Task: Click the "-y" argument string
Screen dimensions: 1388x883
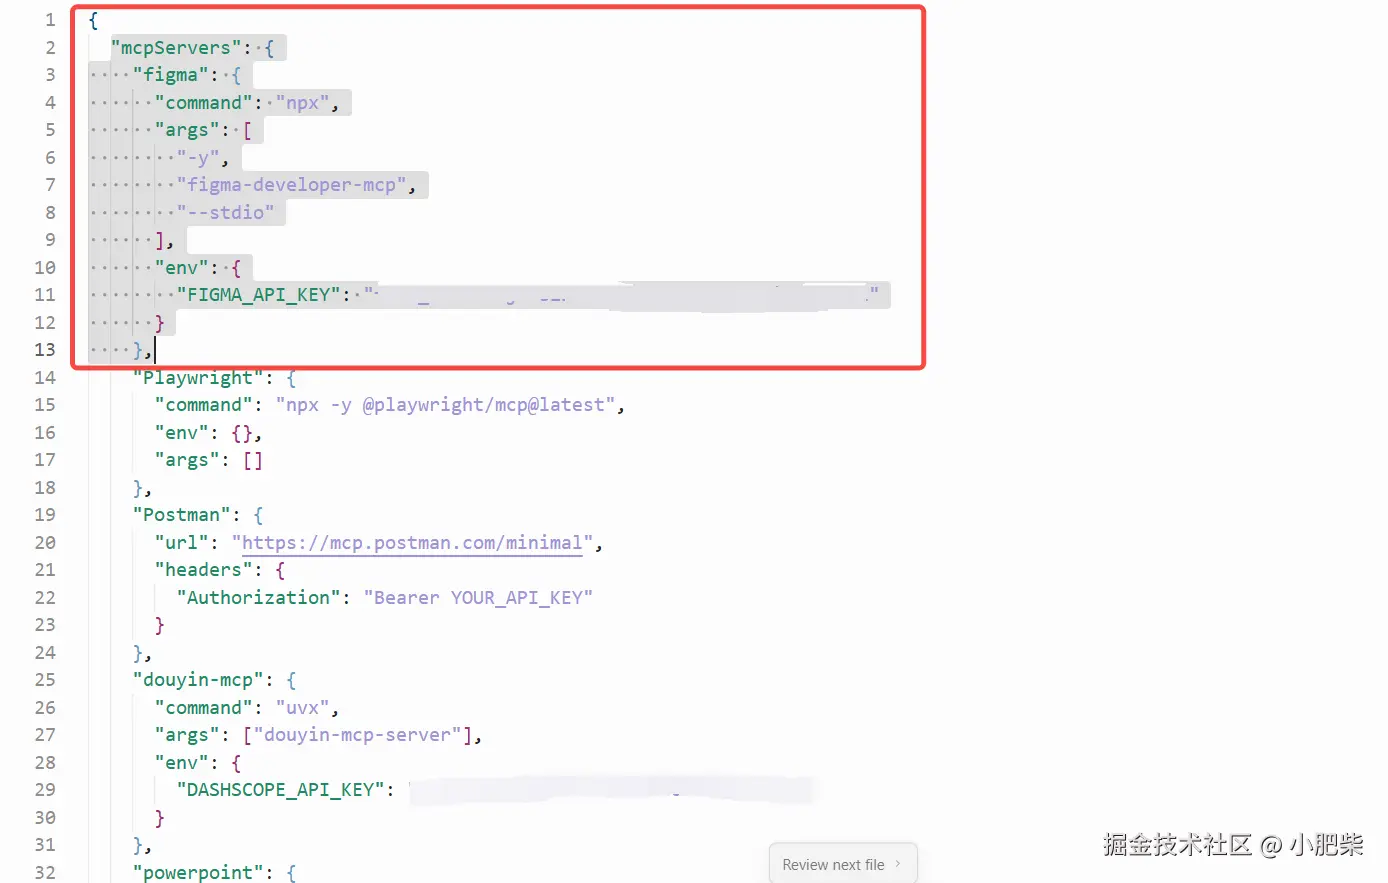Action: pyautogui.click(x=198, y=158)
